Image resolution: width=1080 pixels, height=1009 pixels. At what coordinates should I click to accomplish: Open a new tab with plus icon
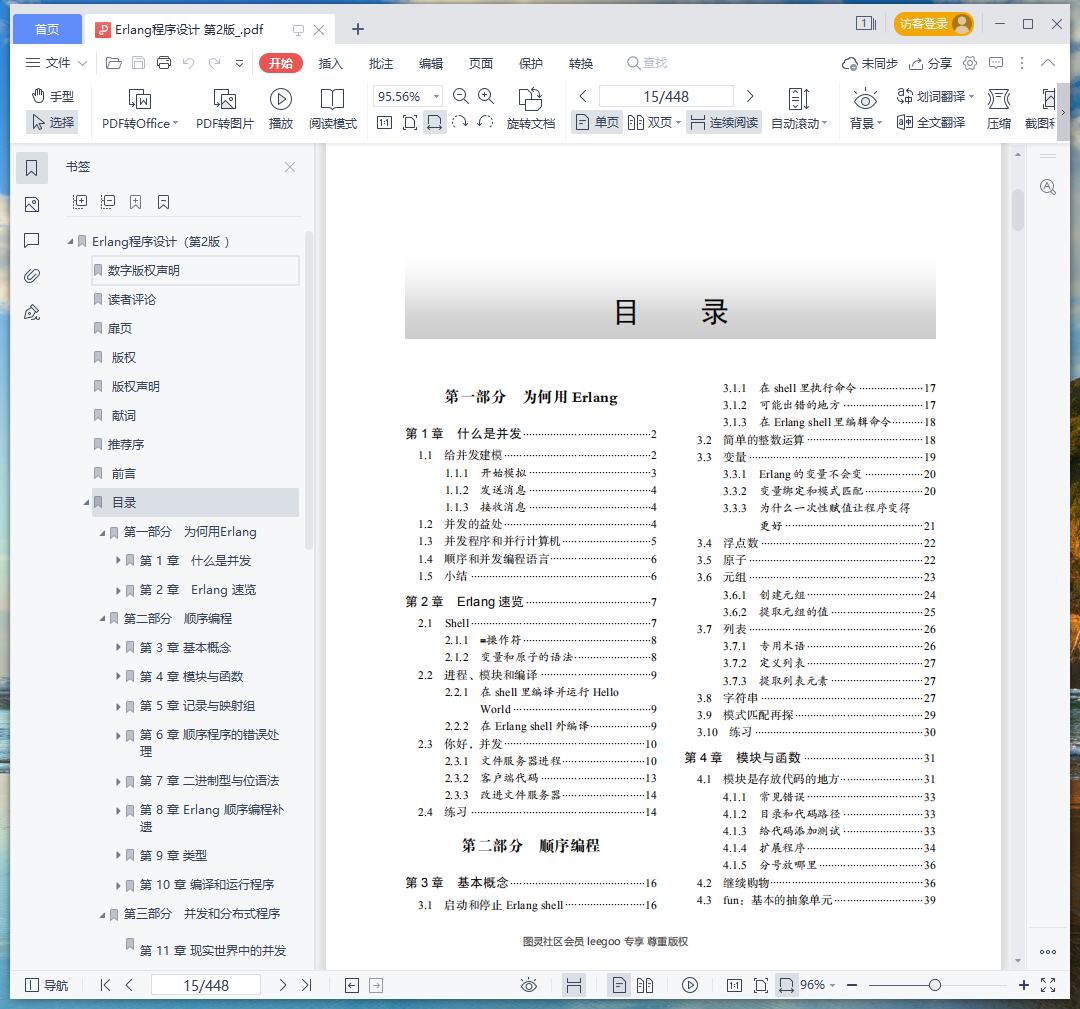[357, 30]
